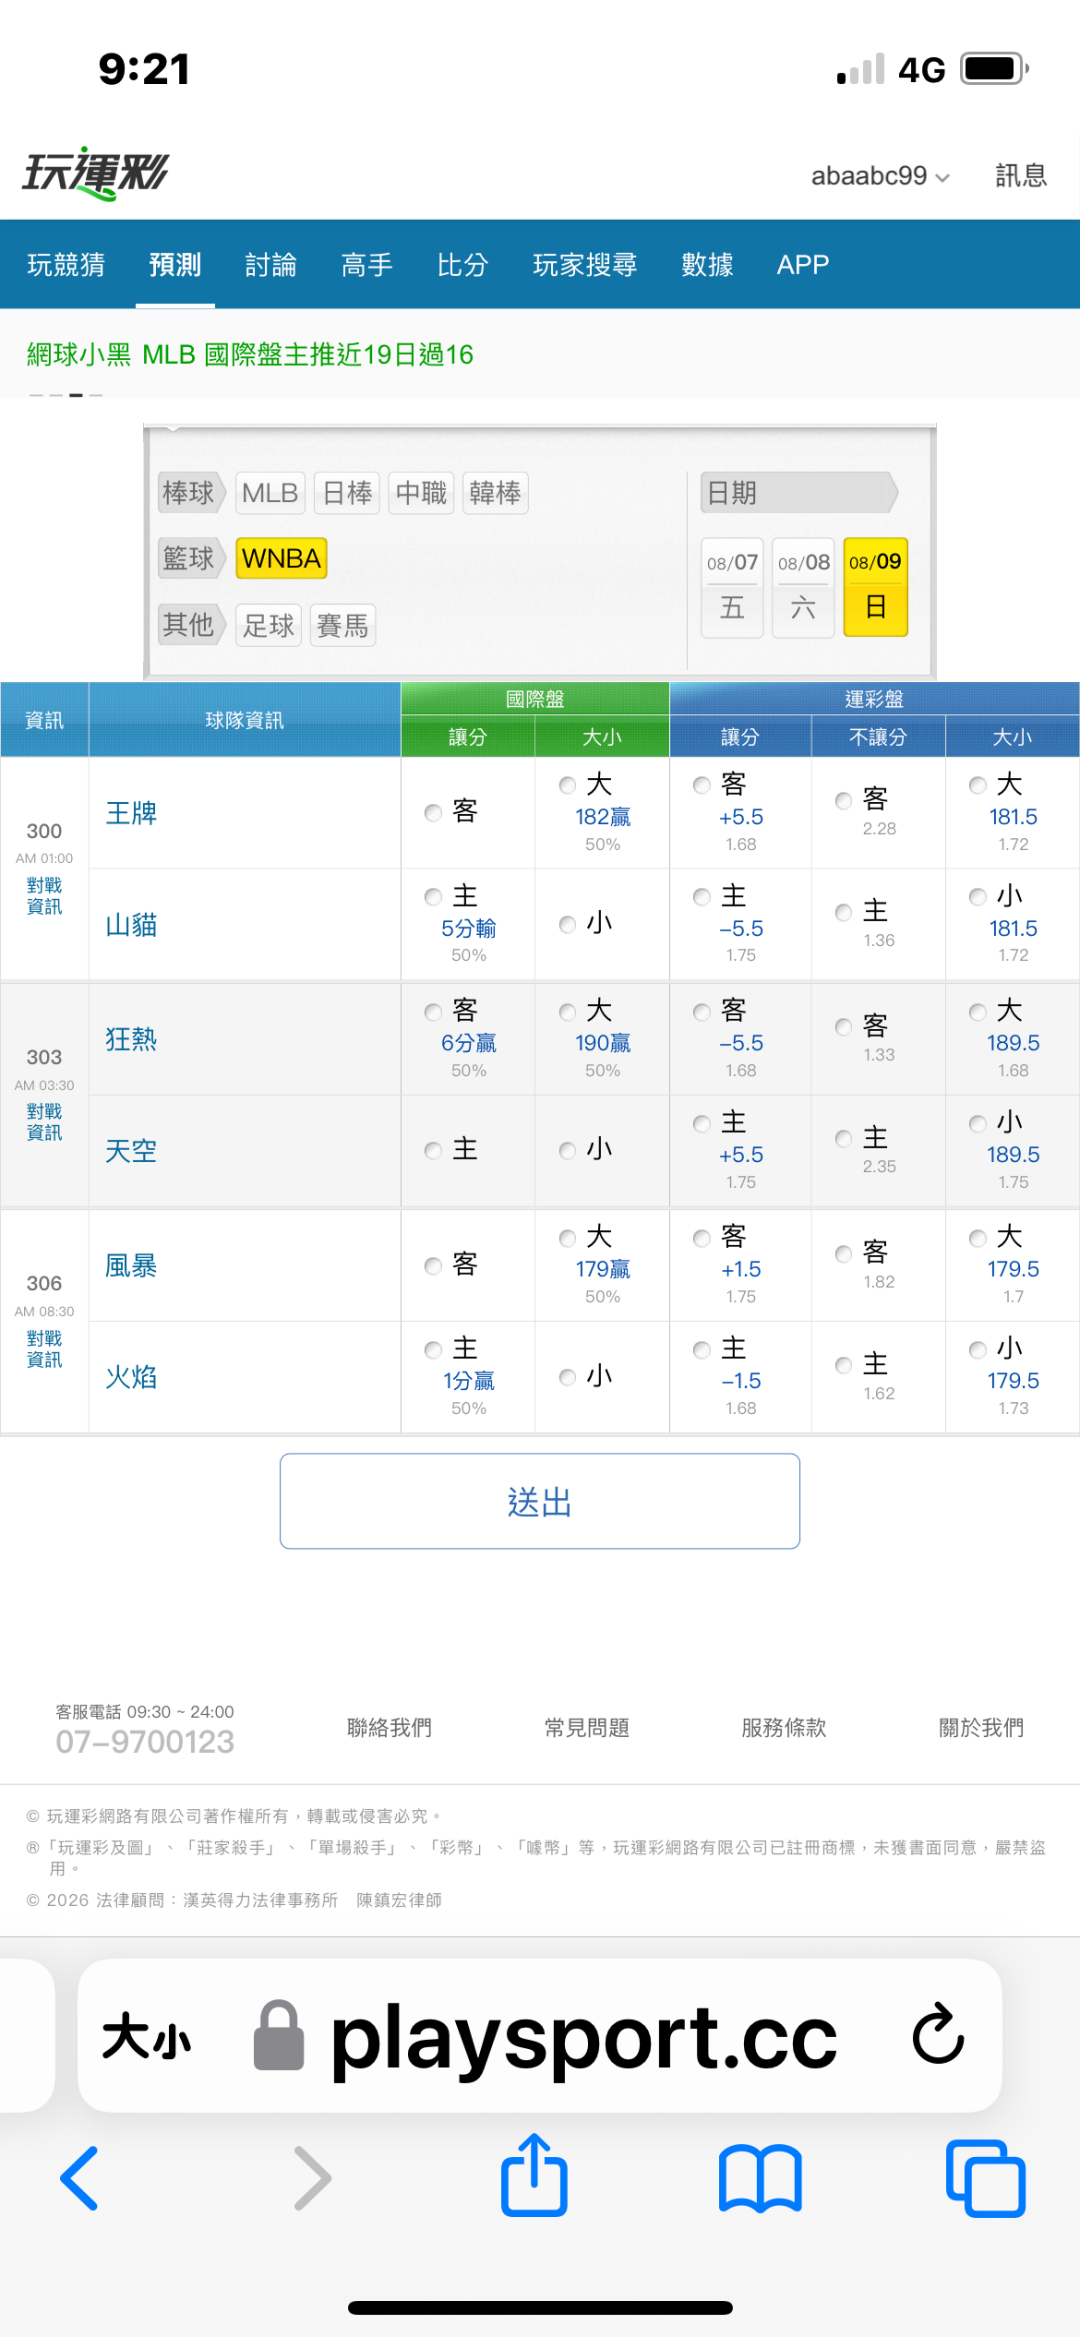Select the 中職 league button
1080x2337 pixels.
[x=421, y=493]
